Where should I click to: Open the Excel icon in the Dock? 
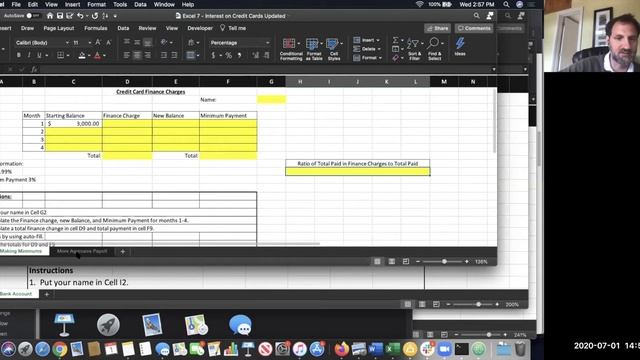point(393,349)
